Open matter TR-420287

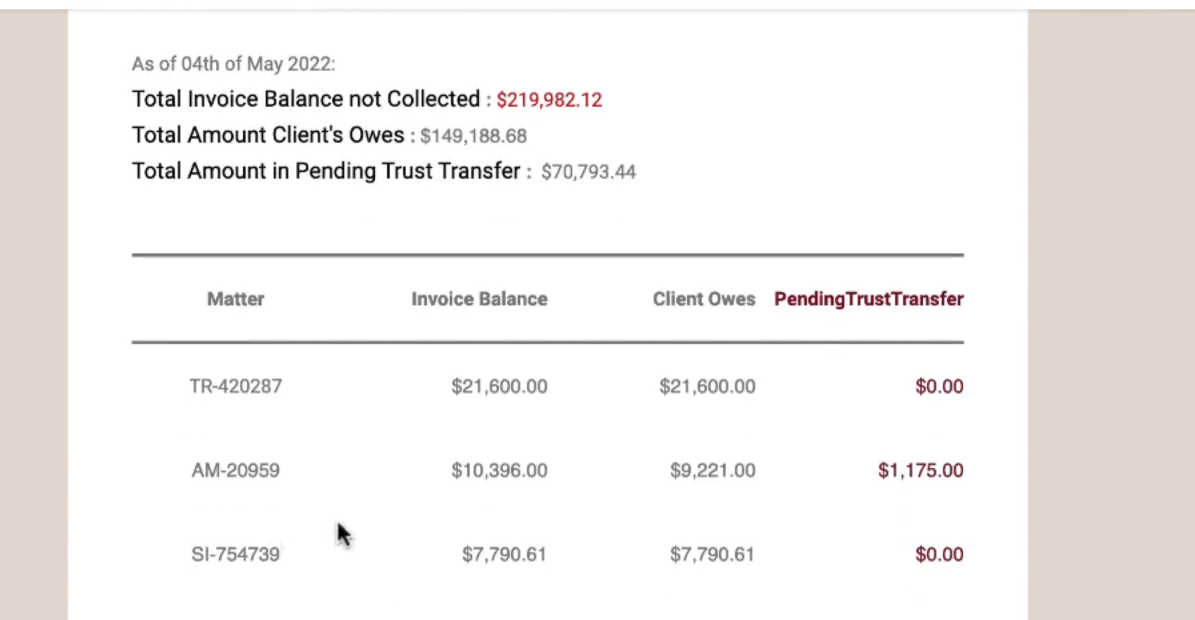tap(236, 386)
